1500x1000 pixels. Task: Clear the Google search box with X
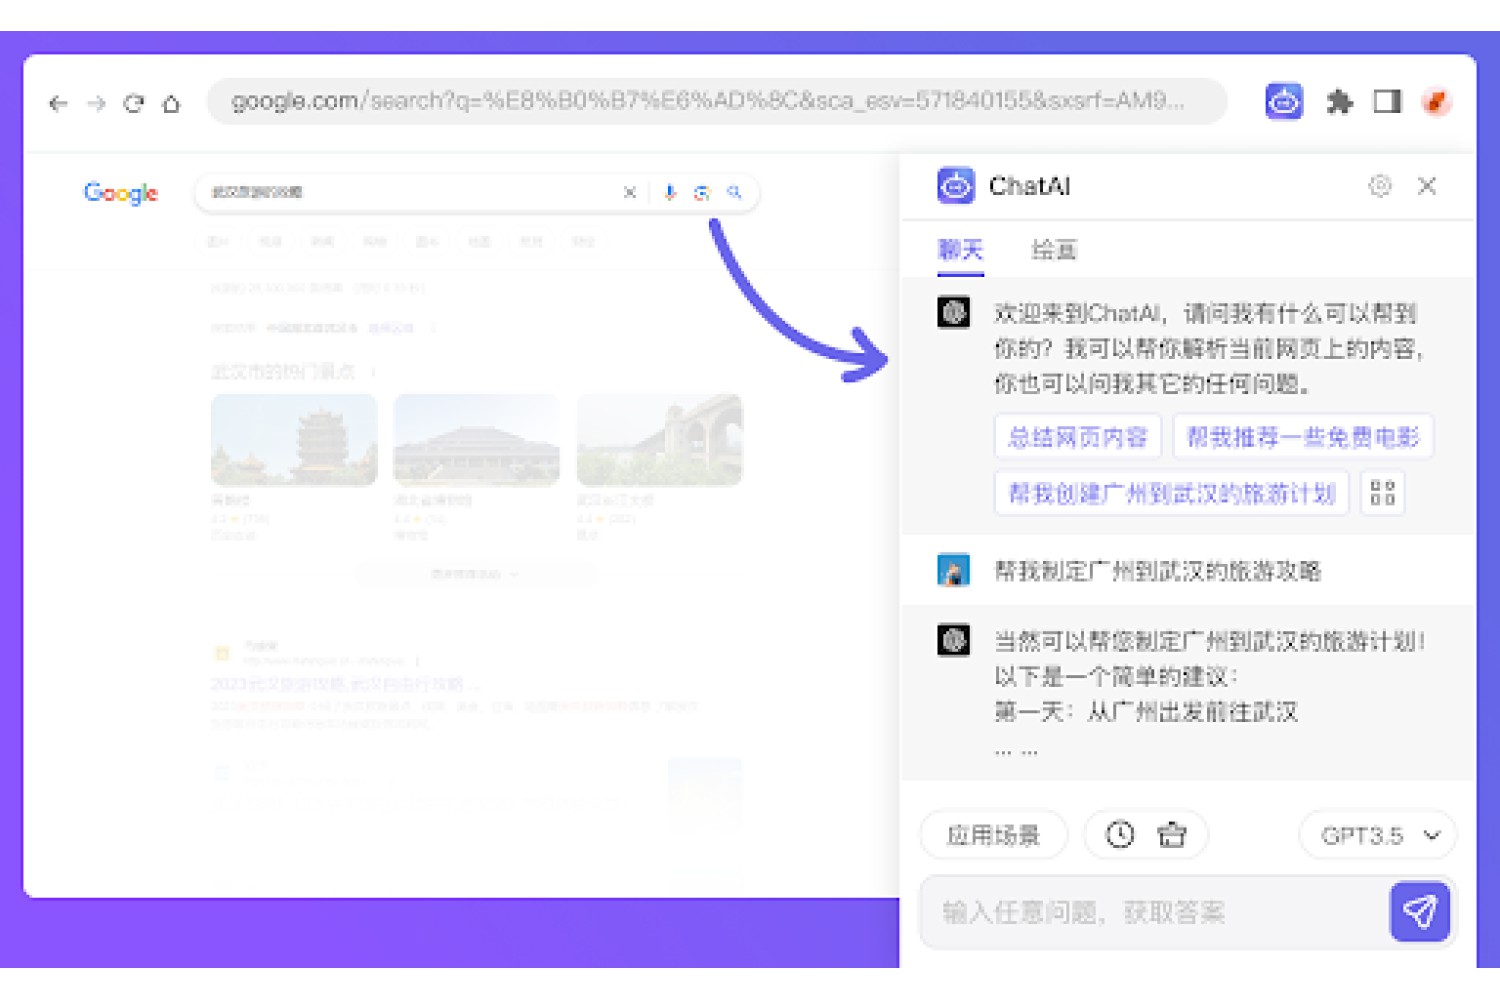coord(630,192)
